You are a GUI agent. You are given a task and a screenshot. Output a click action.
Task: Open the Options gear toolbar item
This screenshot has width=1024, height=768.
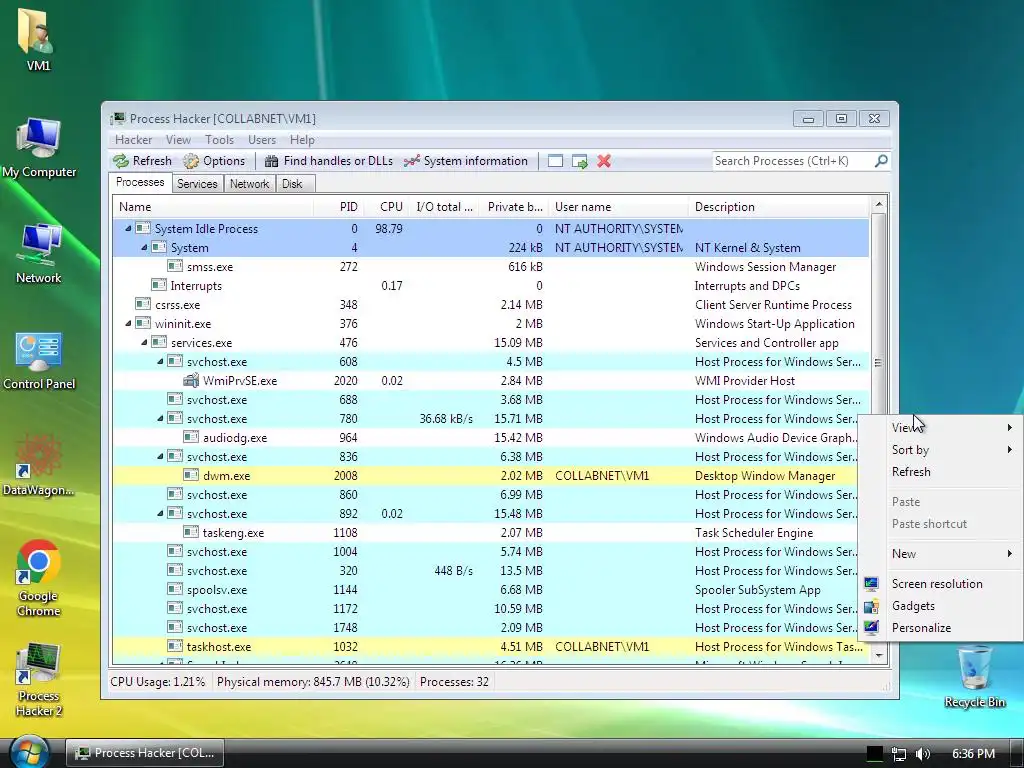point(214,161)
